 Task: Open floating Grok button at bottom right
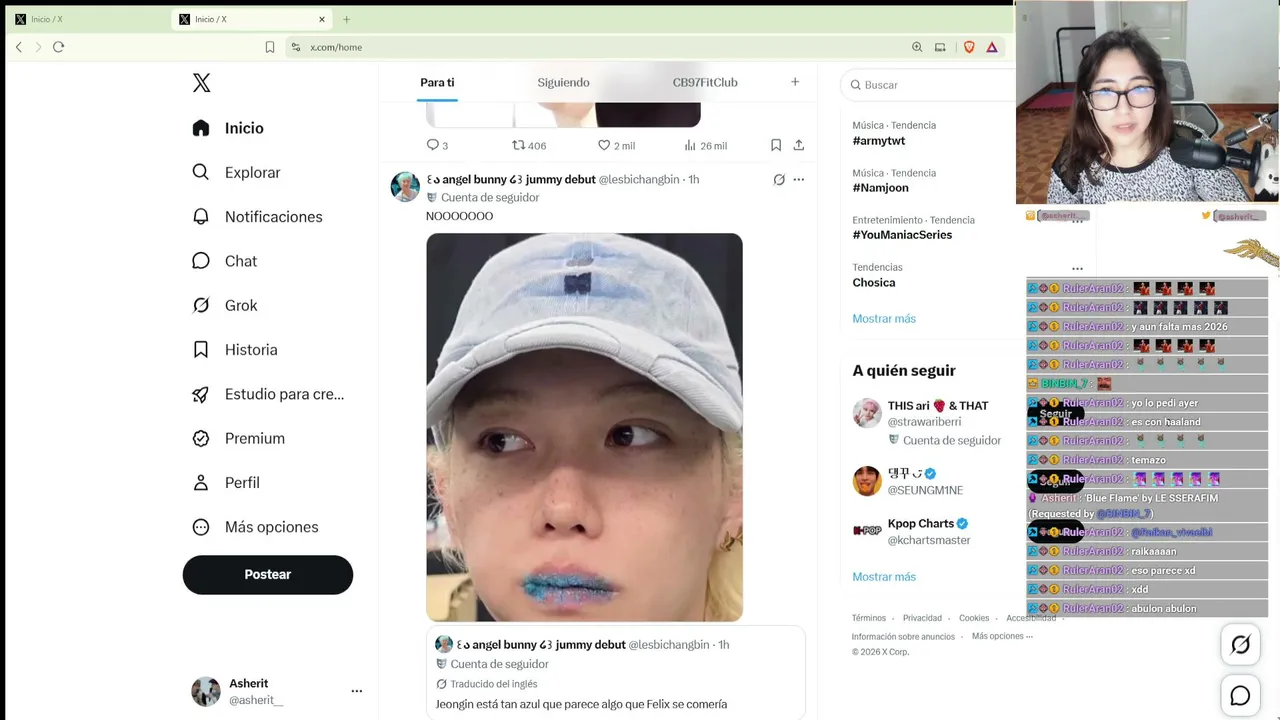[x=1240, y=645]
